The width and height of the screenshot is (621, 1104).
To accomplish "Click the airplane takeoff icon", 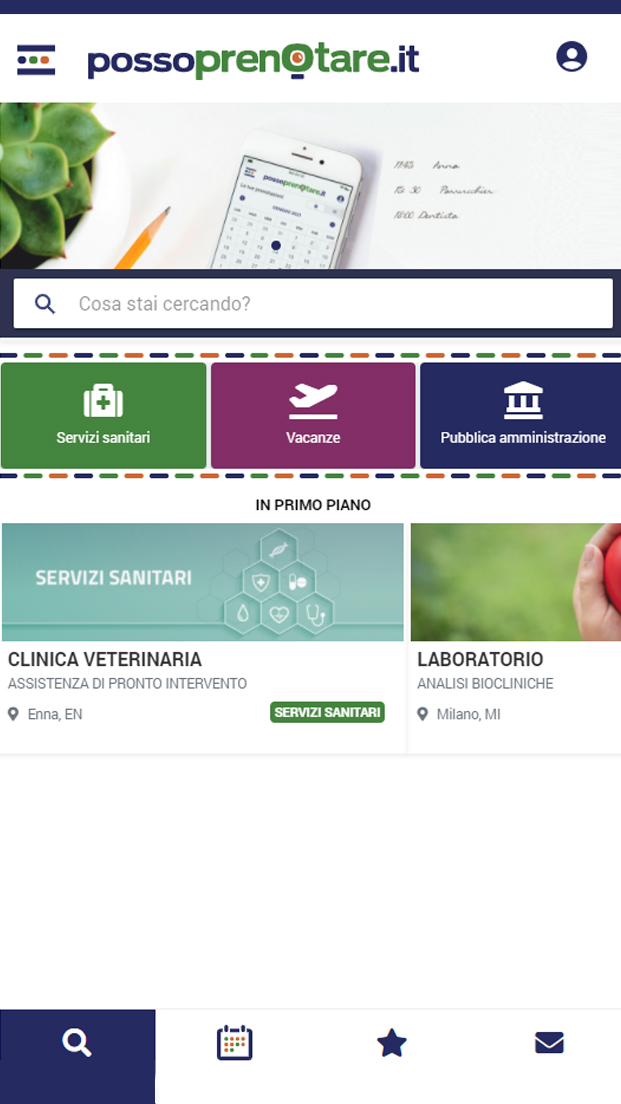I will click(313, 401).
